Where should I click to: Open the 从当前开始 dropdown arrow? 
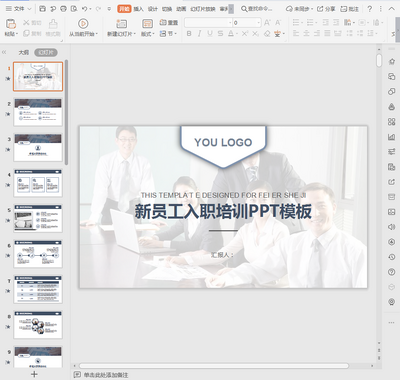(x=97, y=34)
